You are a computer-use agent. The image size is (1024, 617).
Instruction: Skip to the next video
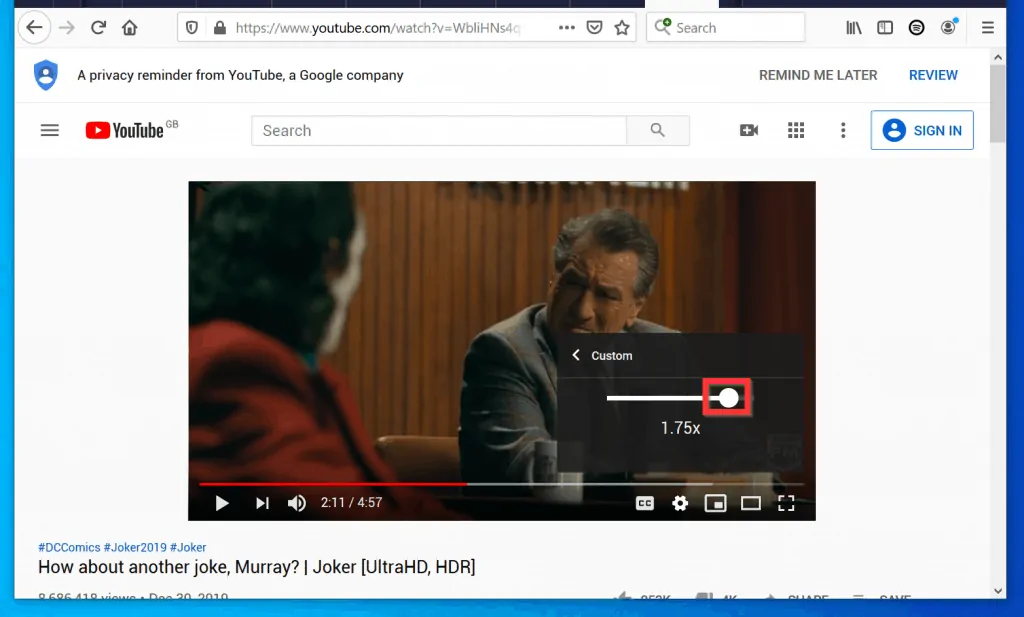[x=262, y=503]
